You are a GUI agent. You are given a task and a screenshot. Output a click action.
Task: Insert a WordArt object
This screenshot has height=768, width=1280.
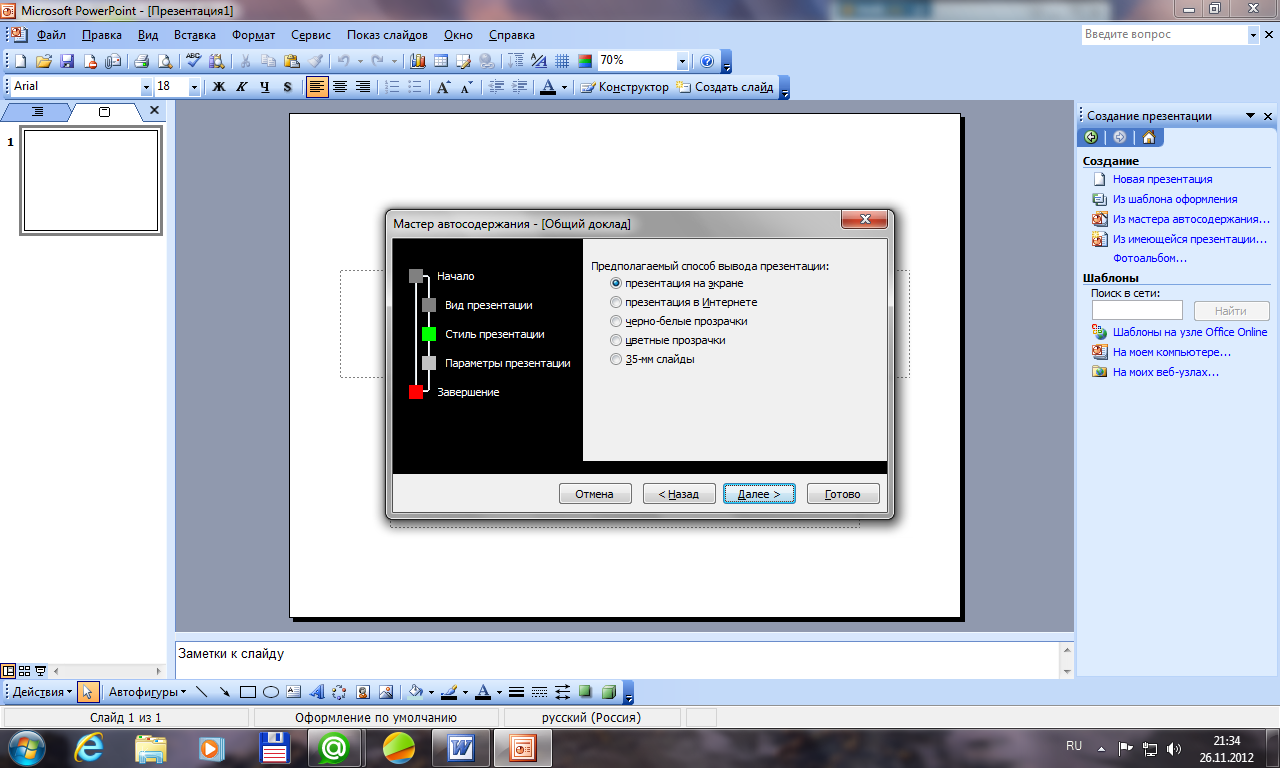click(x=316, y=691)
